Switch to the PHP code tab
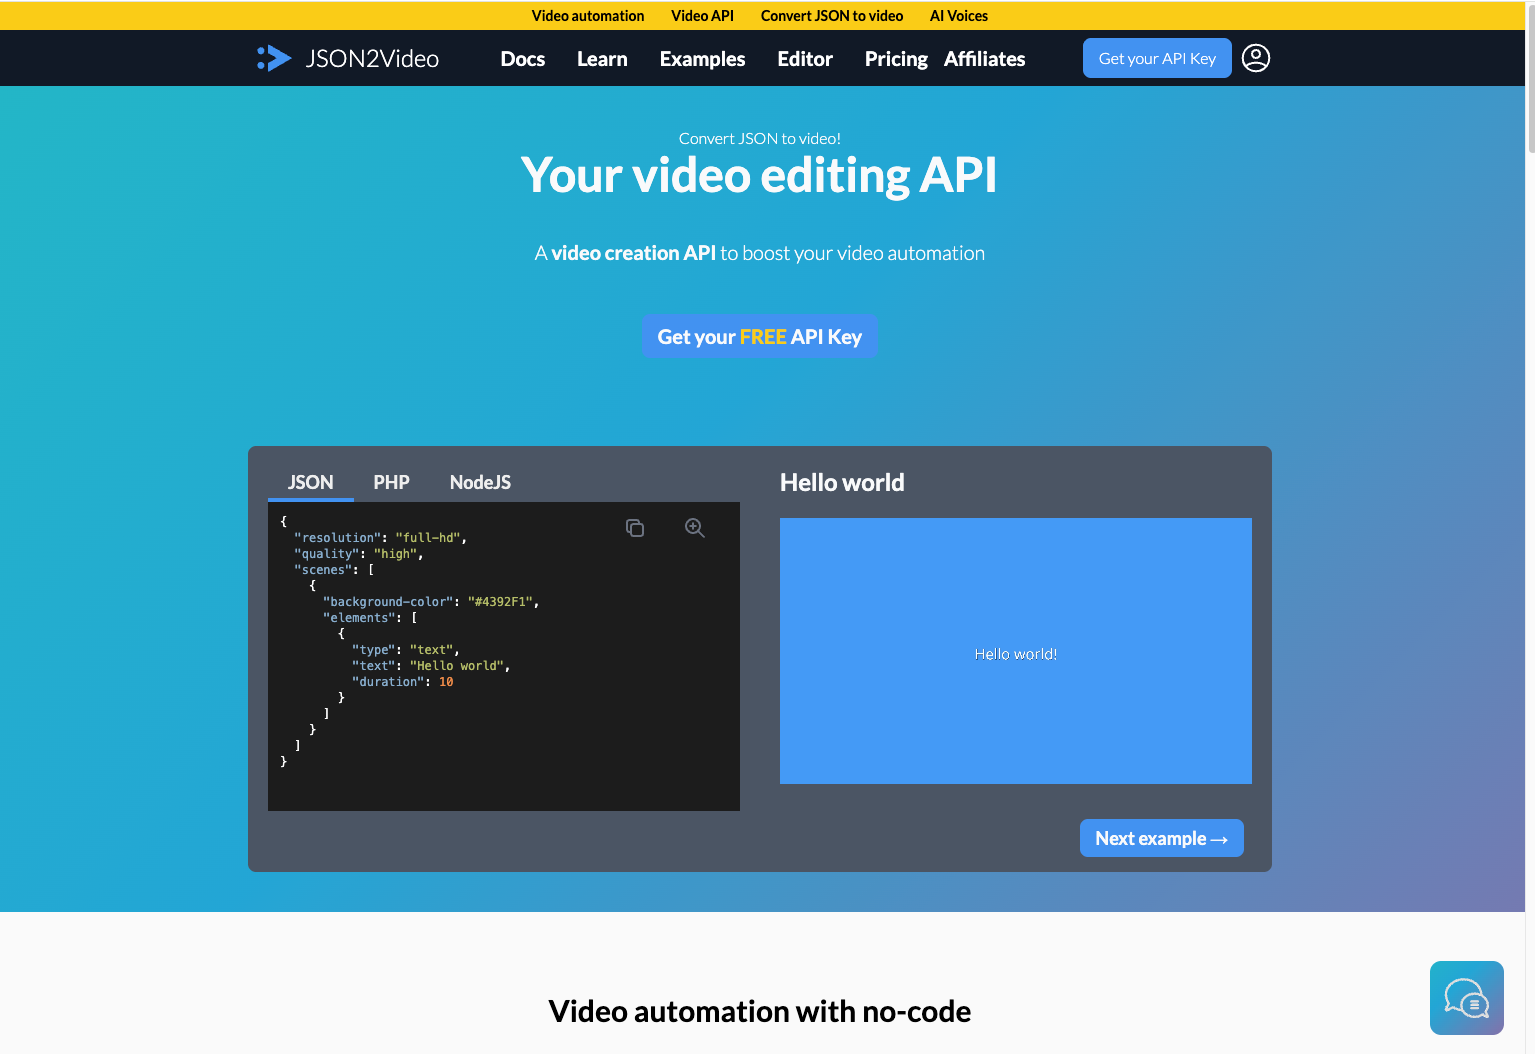Screen dimensions: 1535x1054 pos(391,482)
